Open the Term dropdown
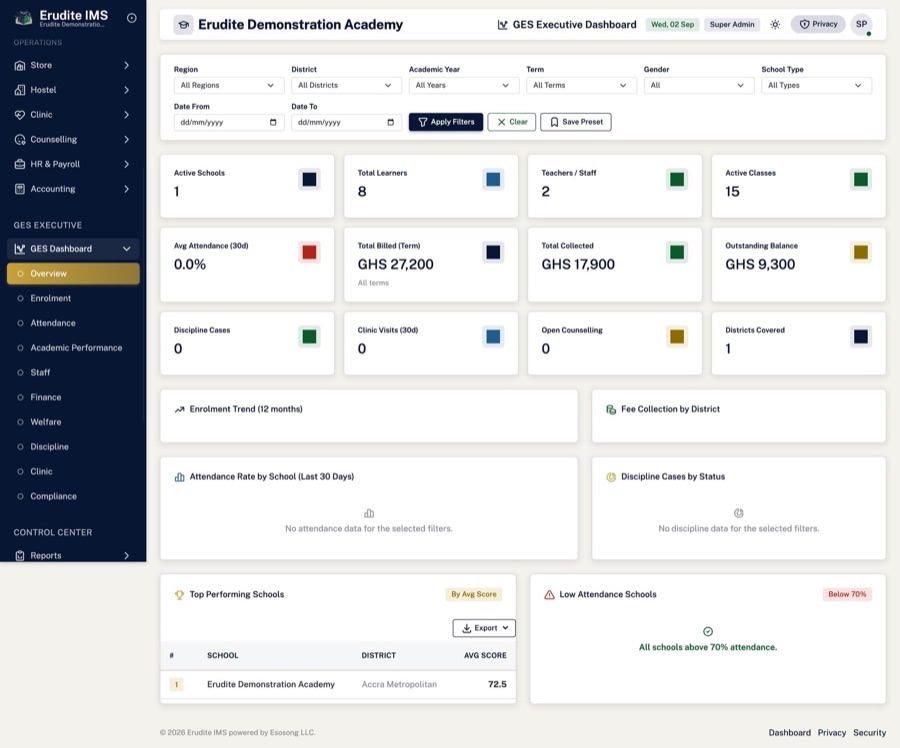900x748 pixels. coord(581,86)
